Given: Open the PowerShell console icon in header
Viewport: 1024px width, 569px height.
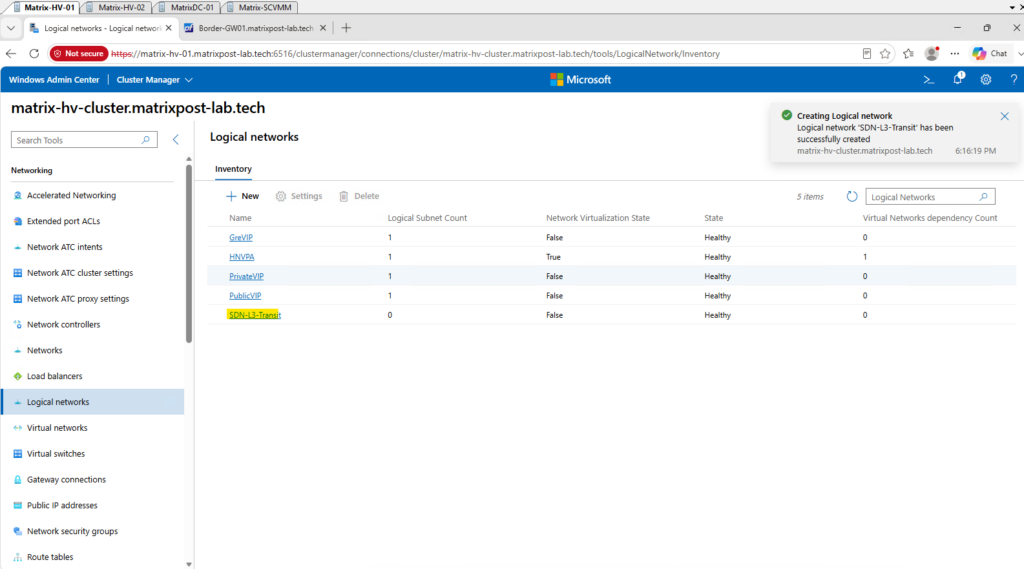Looking at the screenshot, I should pos(929,80).
